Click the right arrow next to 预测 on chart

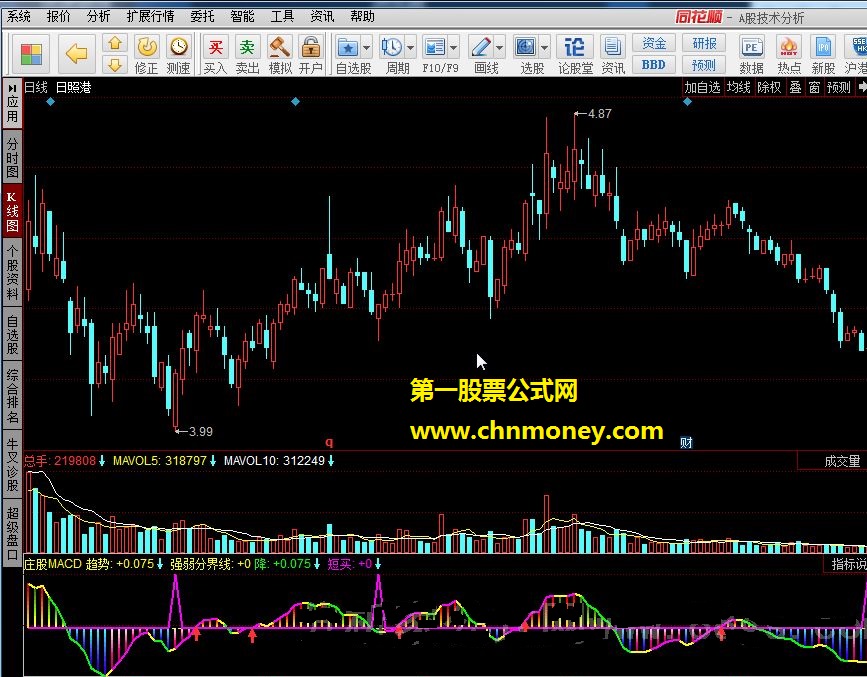861,87
